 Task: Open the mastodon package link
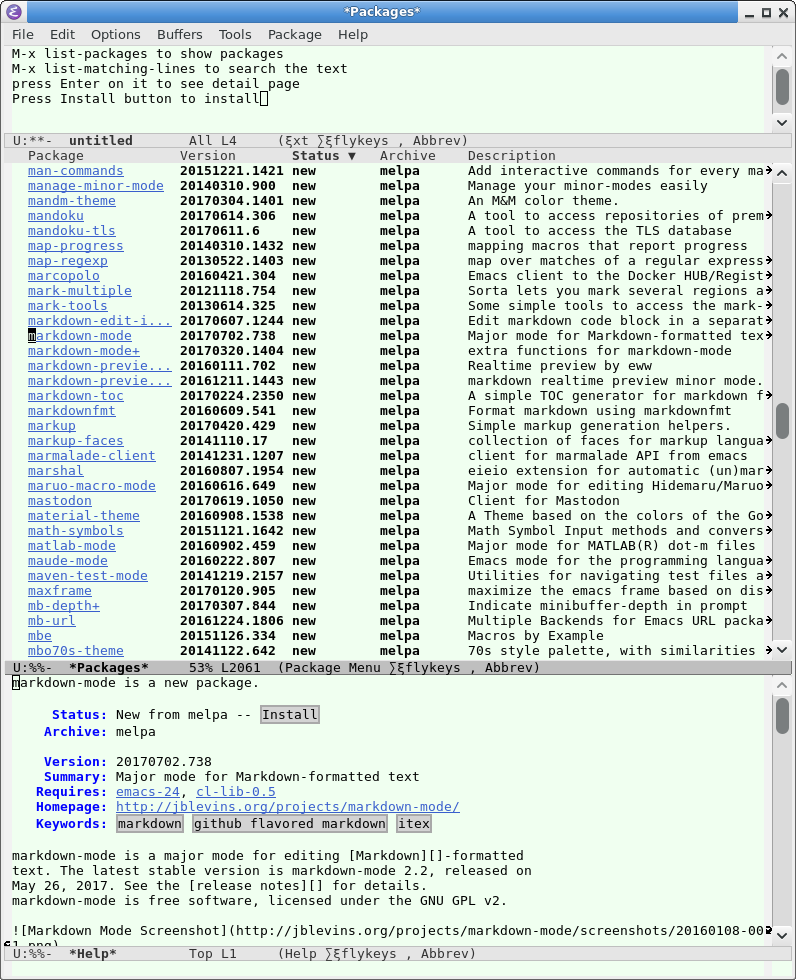tap(59, 501)
